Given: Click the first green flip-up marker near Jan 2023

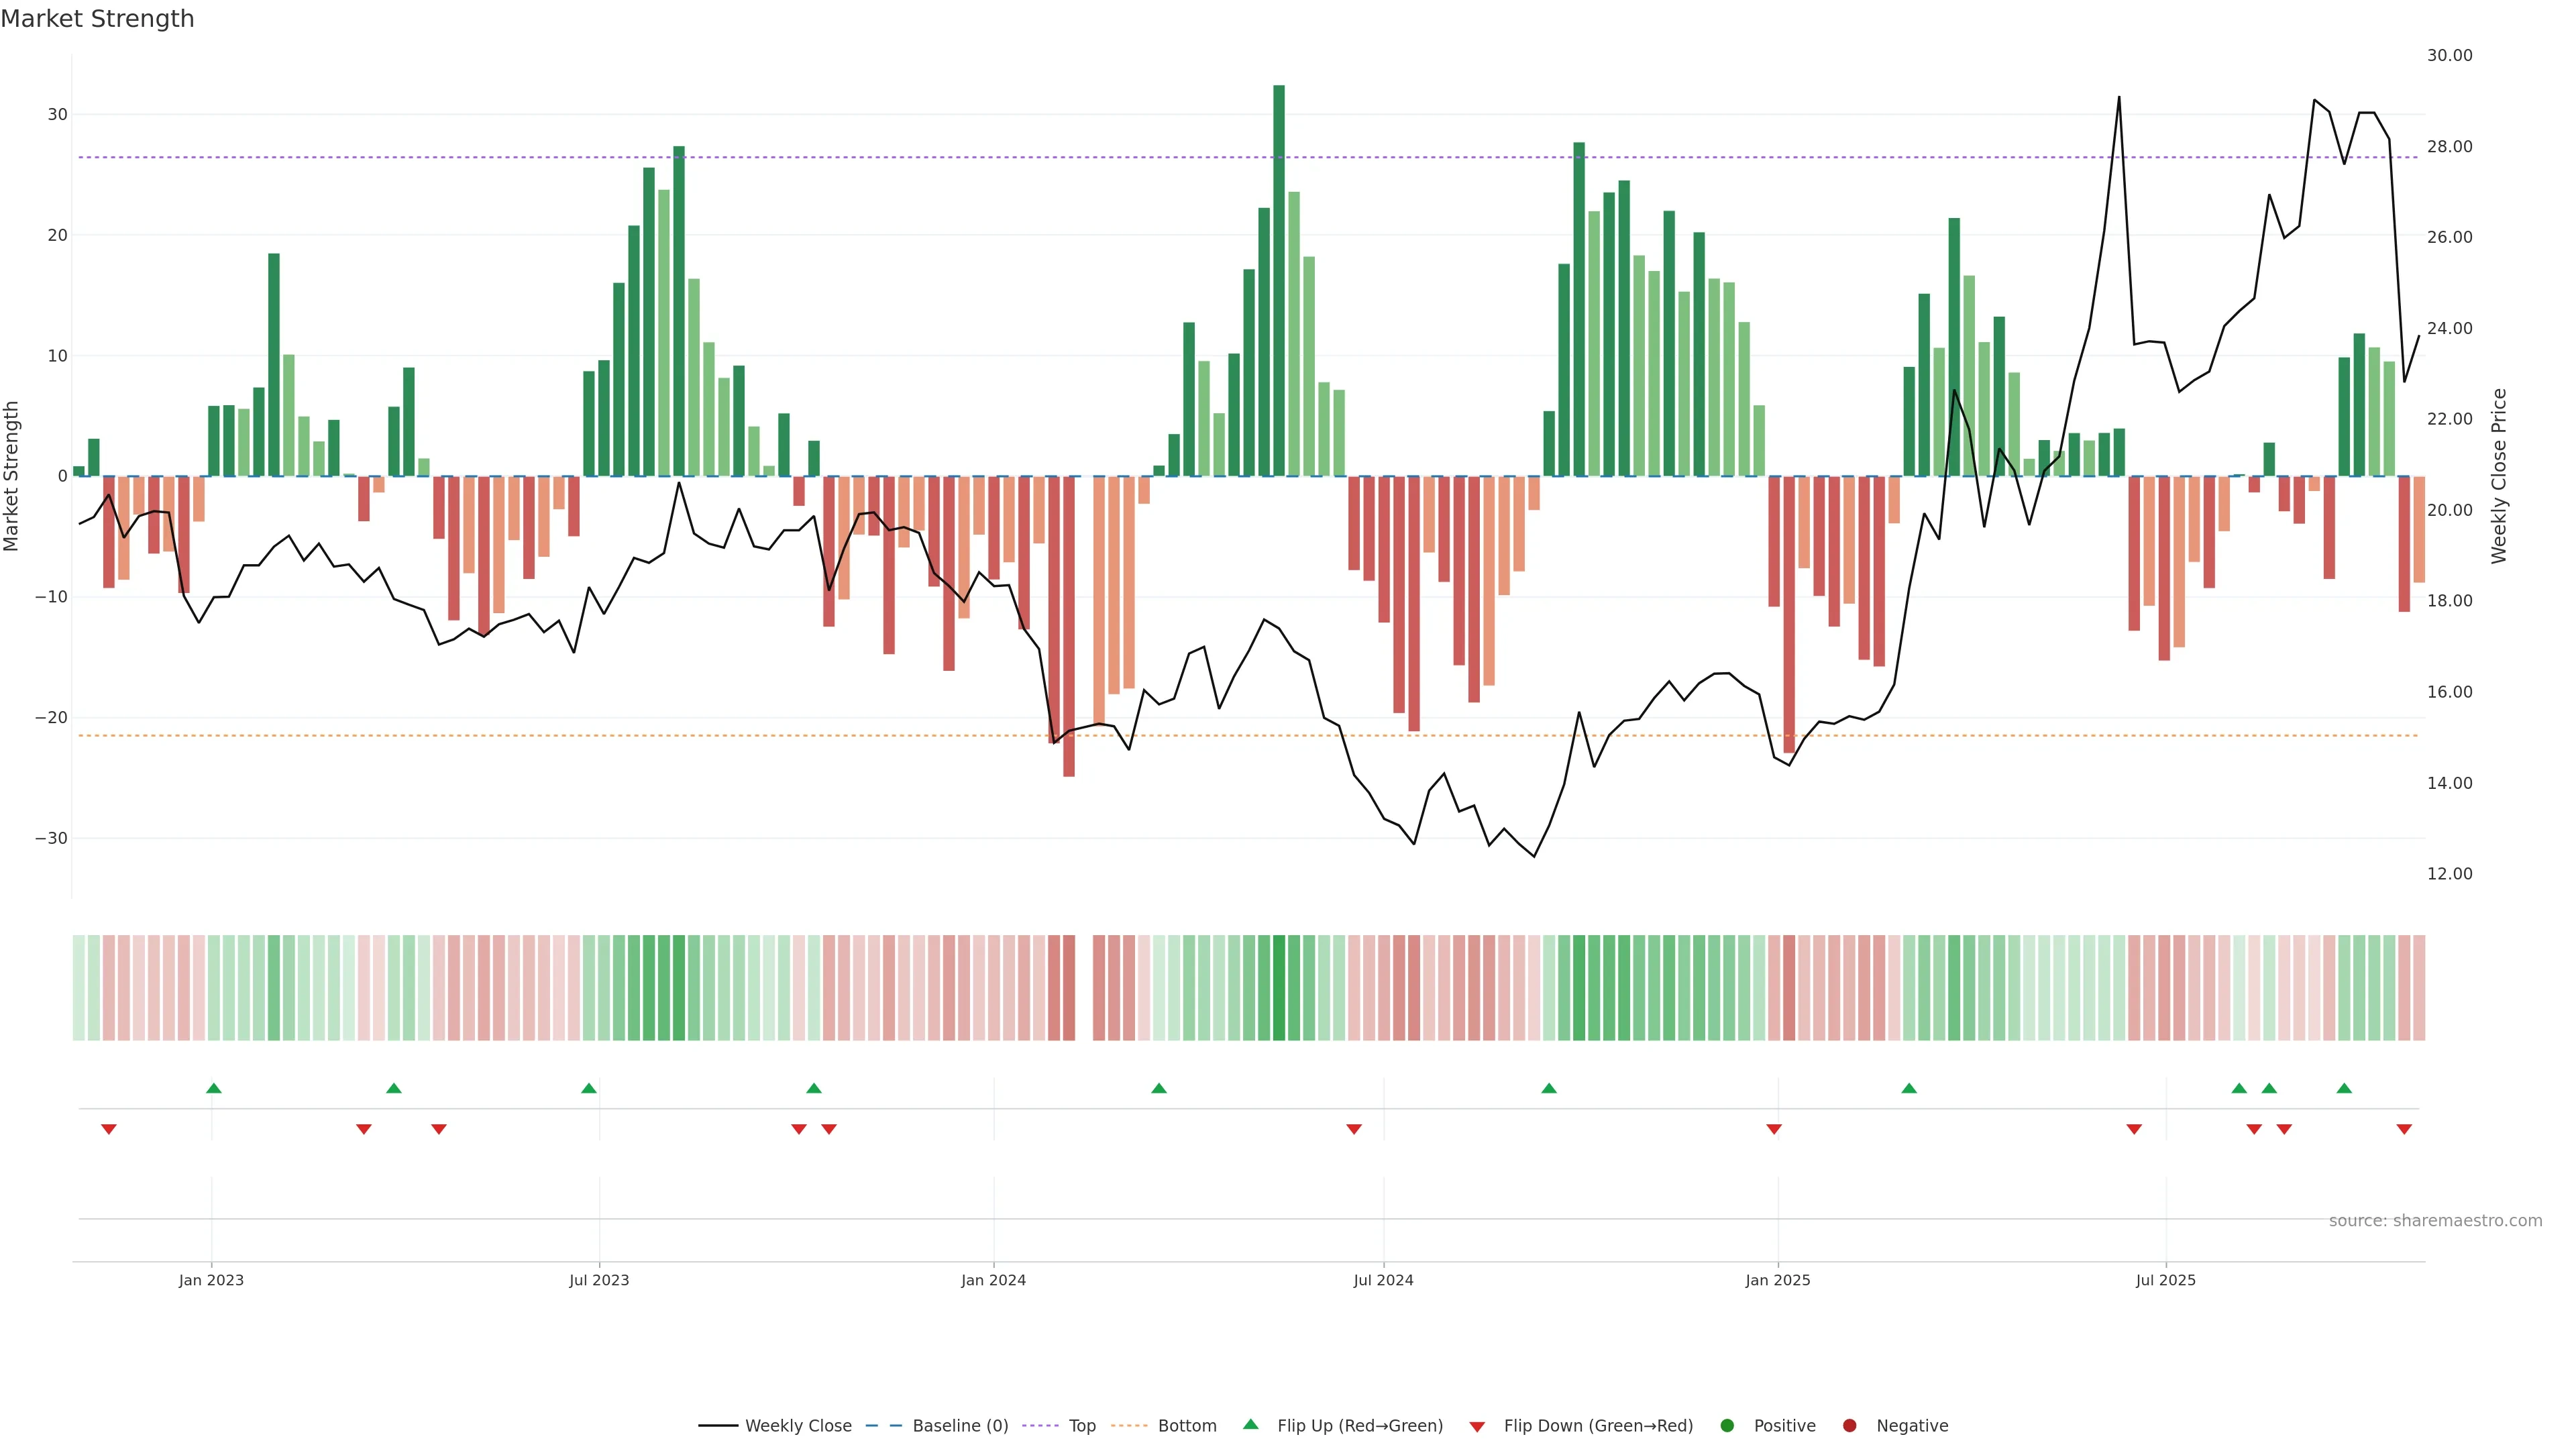Looking at the screenshot, I should click(213, 1088).
